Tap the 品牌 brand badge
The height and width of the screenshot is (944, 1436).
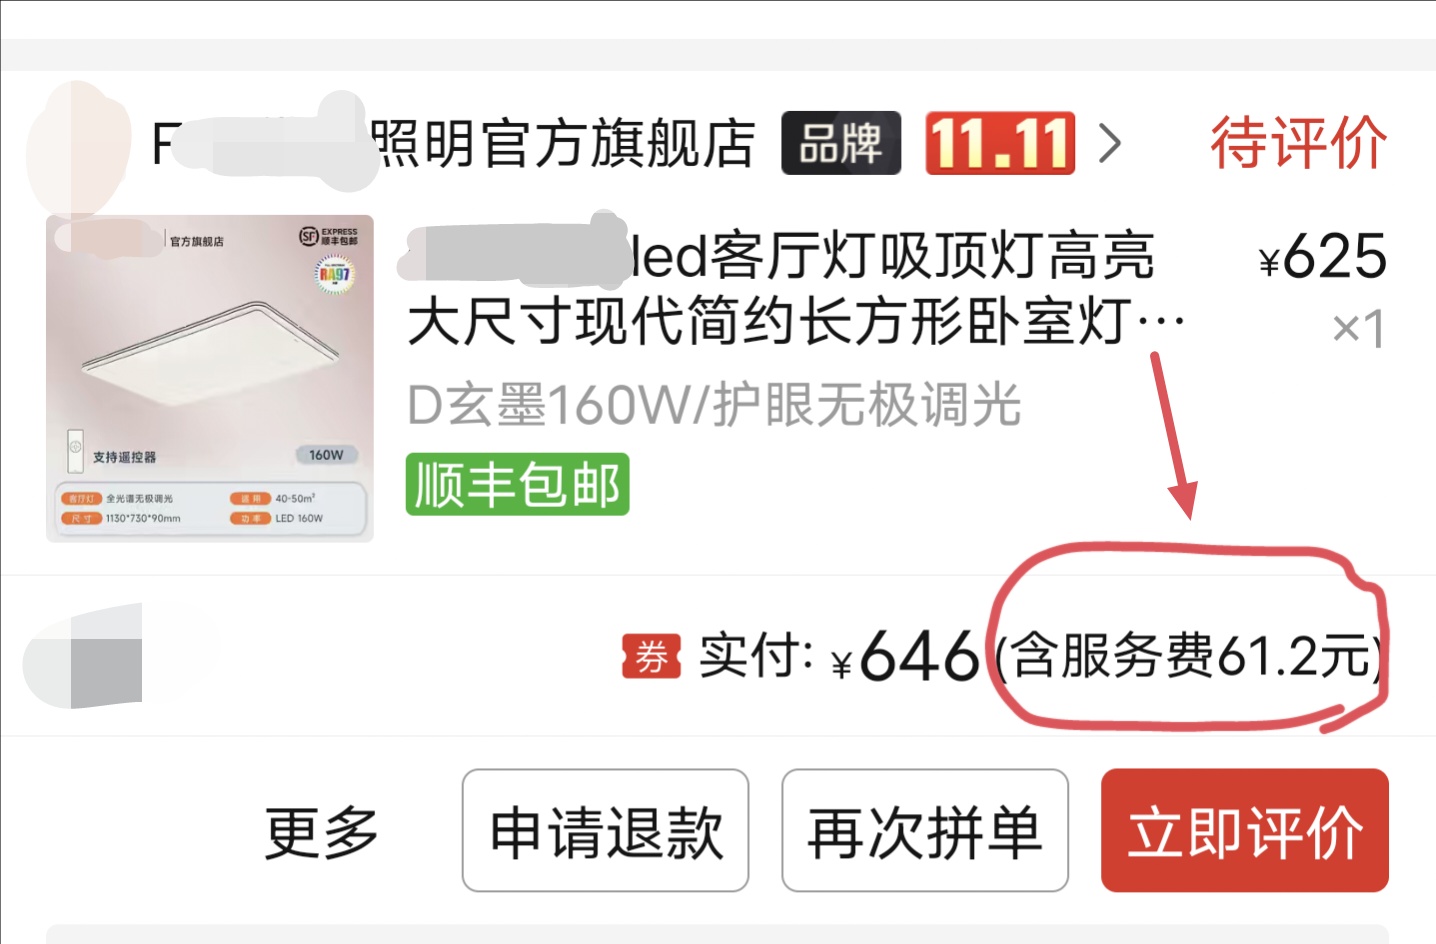pos(841,143)
